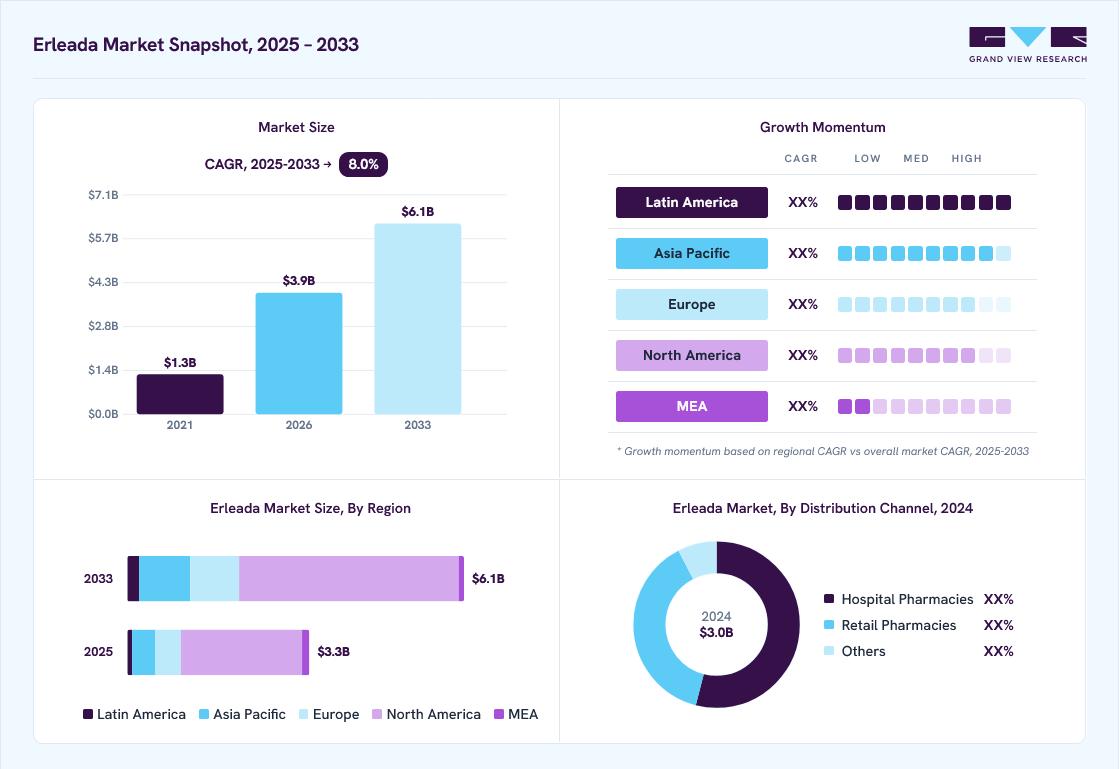Click North America segment of 2025 bar
Viewport: 1120px width, 769px height.
(241, 652)
